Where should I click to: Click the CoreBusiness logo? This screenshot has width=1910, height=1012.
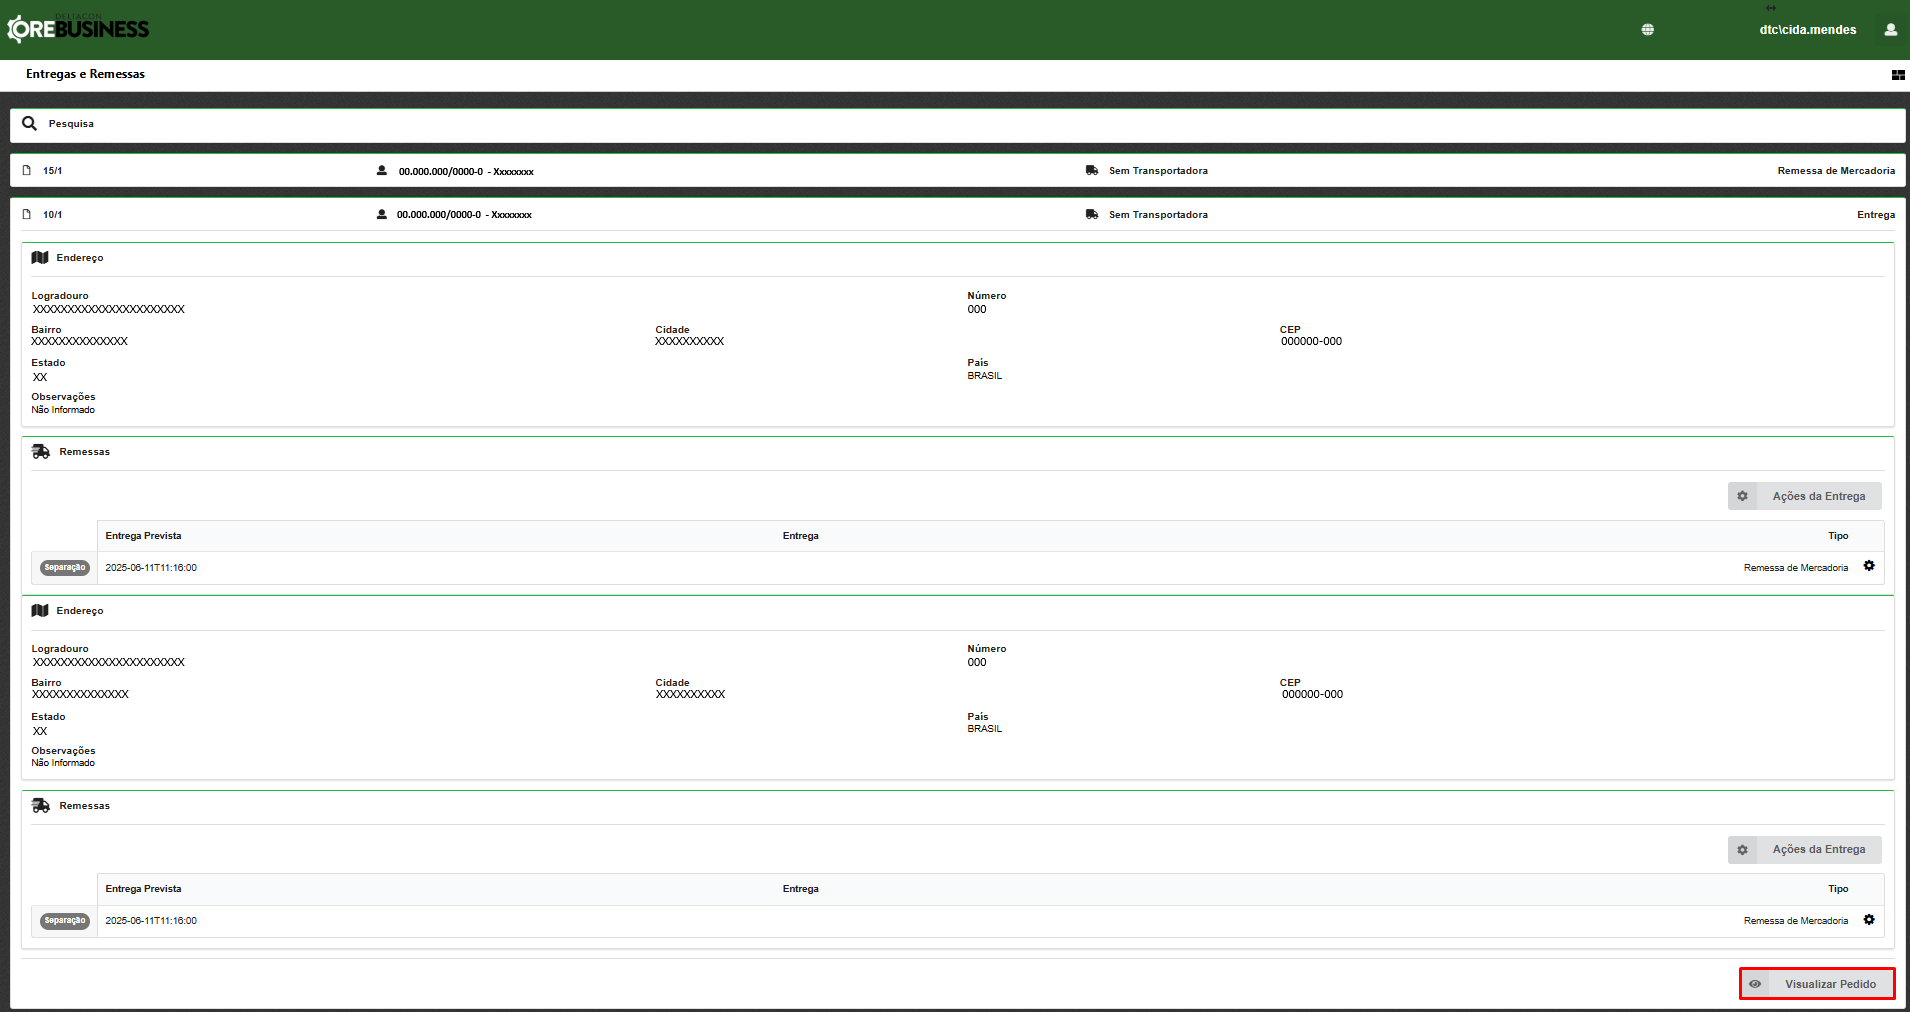click(78, 29)
